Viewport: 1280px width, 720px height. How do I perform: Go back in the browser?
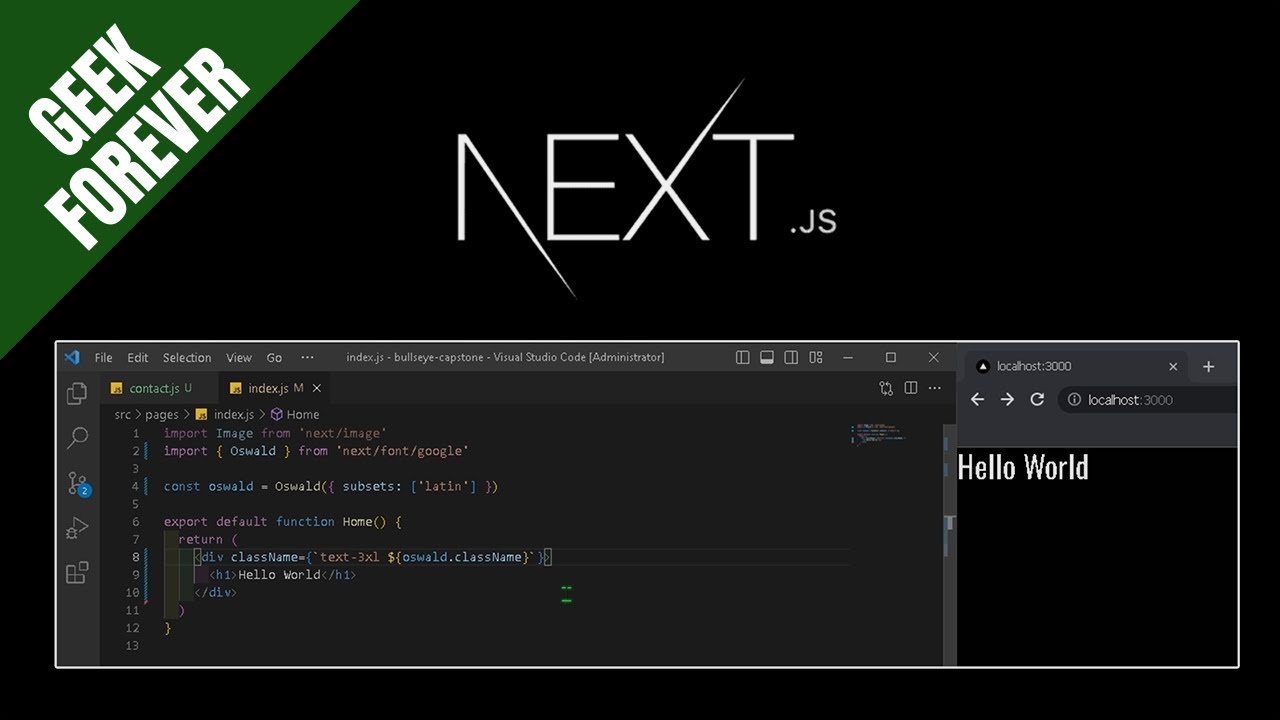click(978, 399)
